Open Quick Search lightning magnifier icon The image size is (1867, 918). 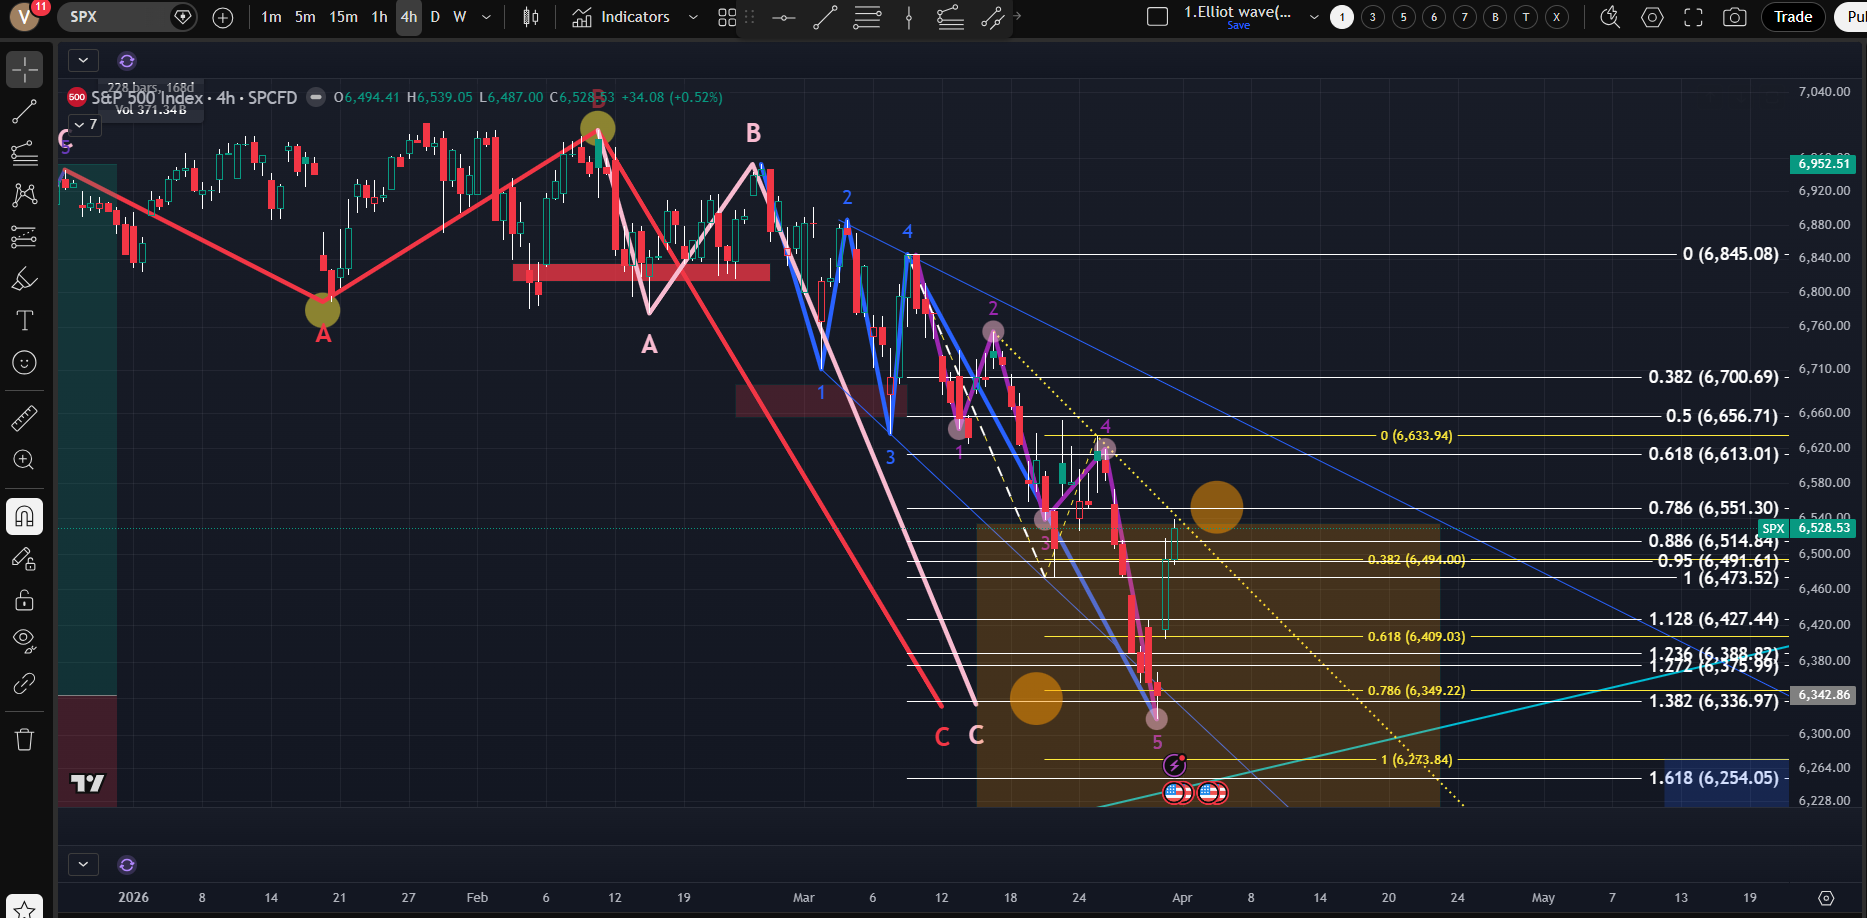pos(1610,17)
